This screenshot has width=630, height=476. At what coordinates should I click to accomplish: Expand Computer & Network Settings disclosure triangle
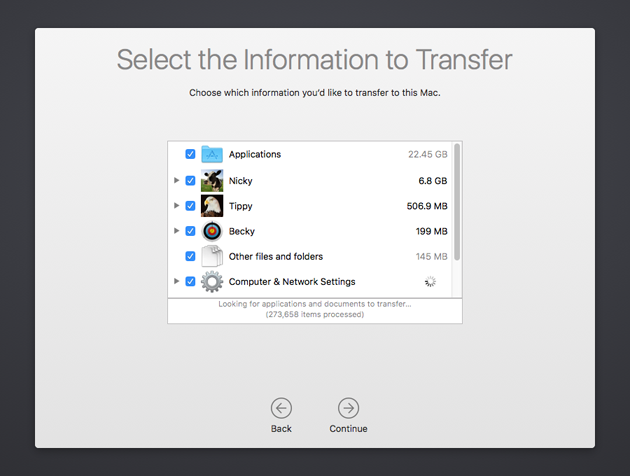pyautogui.click(x=176, y=281)
